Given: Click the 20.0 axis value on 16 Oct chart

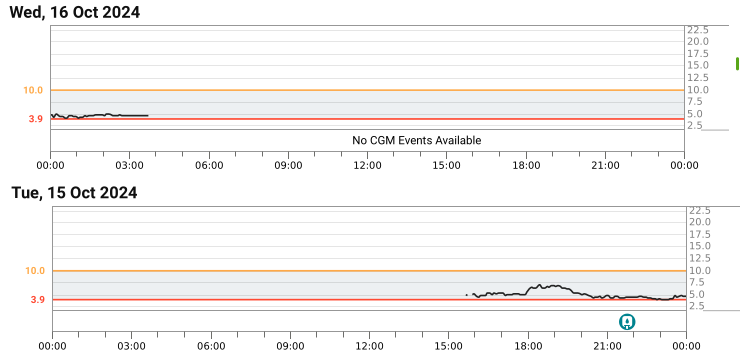Looking at the screenshot, I should 698,42.
